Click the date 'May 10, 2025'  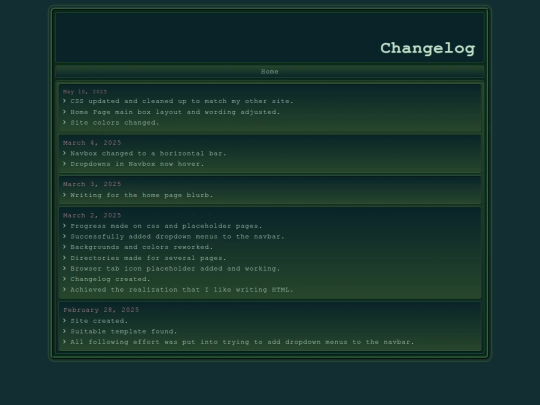pos(85,92)
